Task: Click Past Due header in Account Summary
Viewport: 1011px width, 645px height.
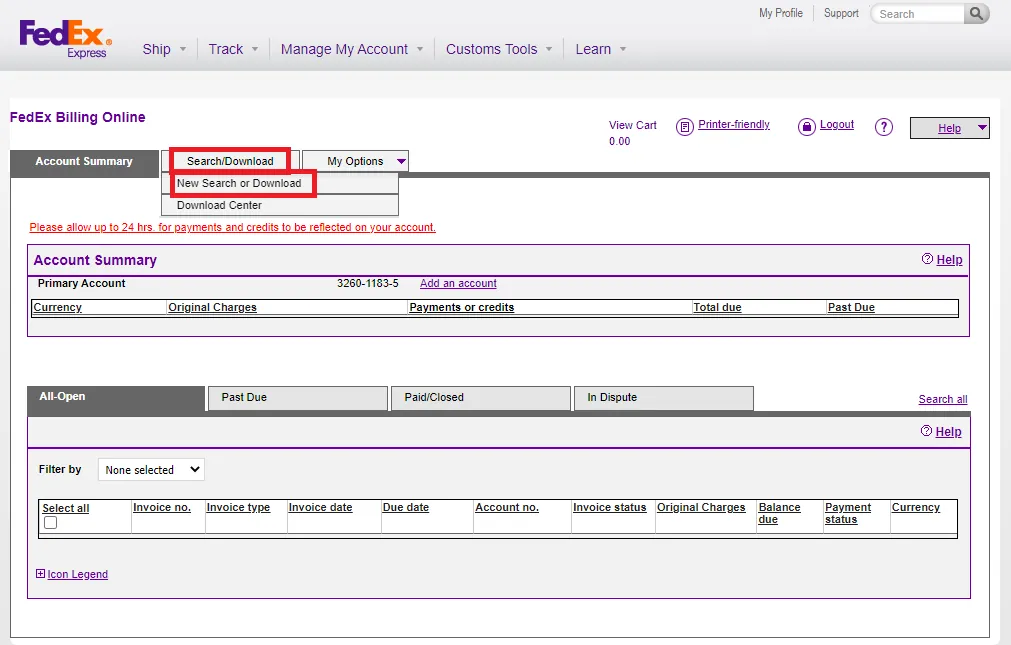Action: coord(851,308)
